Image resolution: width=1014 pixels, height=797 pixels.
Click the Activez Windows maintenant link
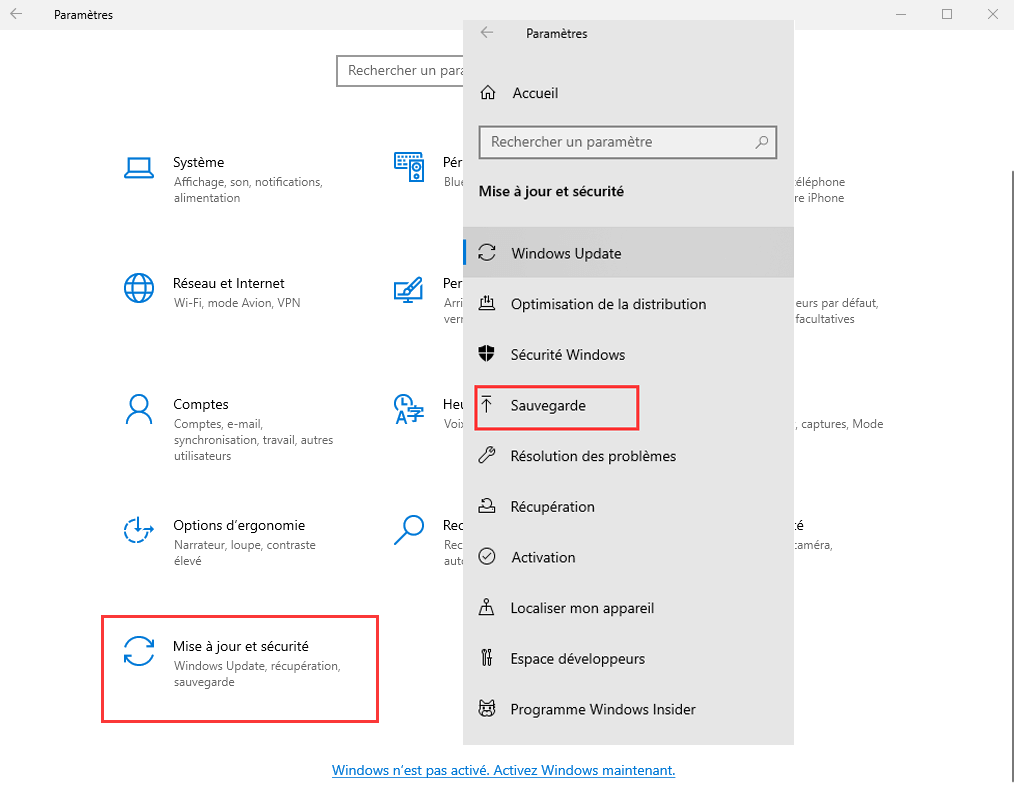click(x=503, y=770)
